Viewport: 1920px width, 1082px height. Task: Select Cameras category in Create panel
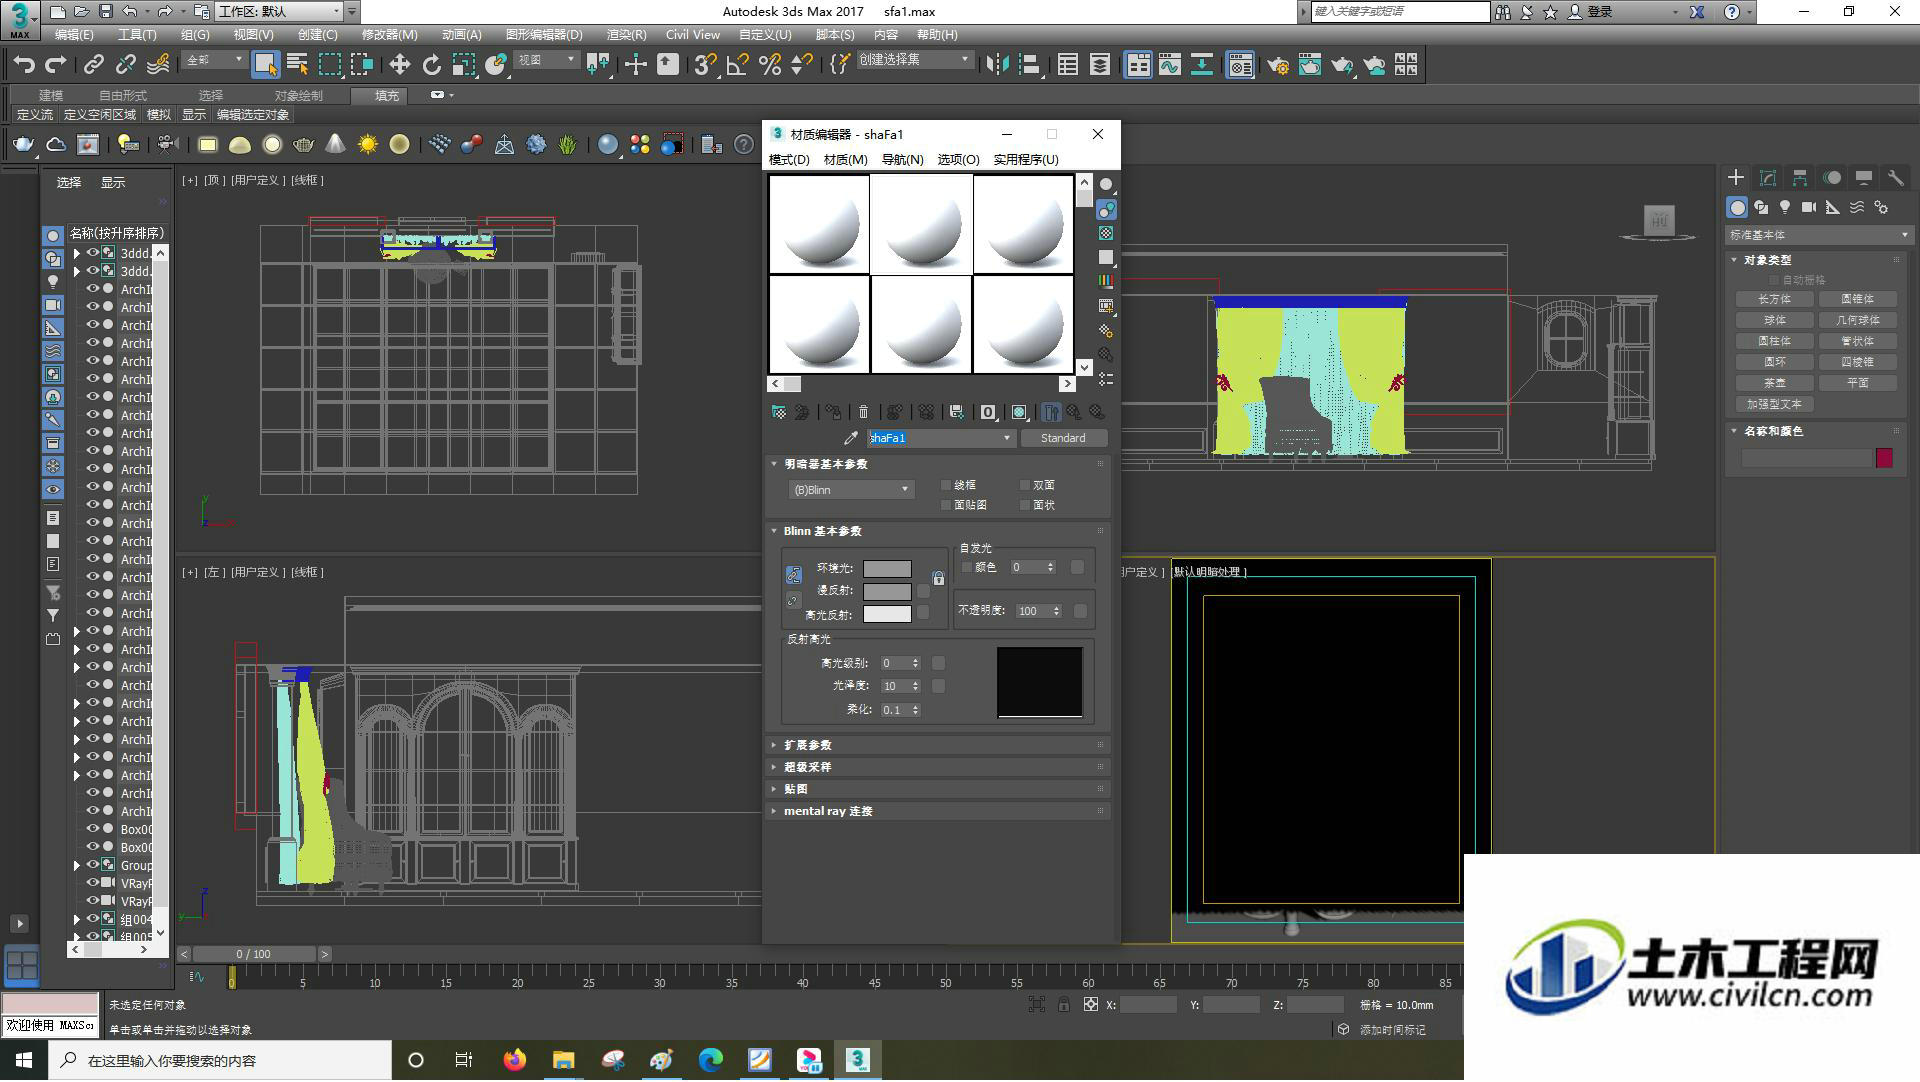(1809, 207)
